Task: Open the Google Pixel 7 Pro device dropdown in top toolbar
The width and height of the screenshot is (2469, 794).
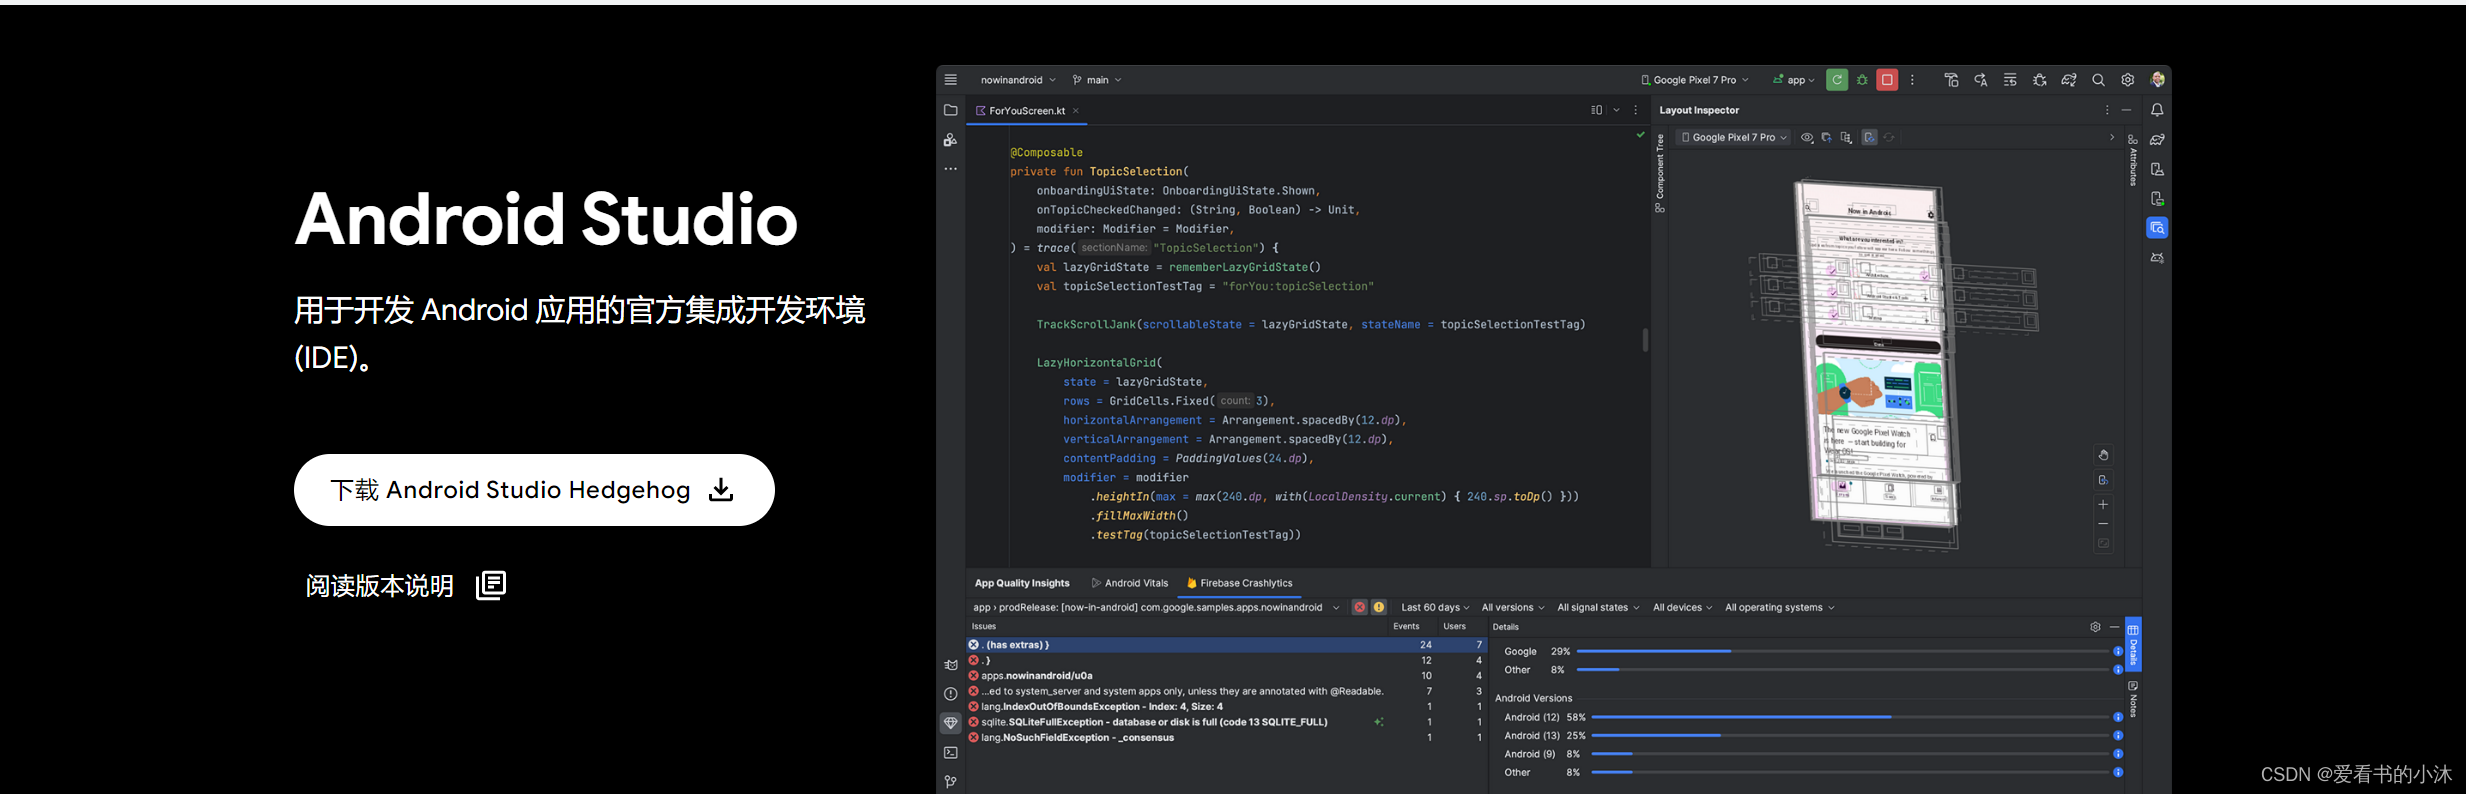Action: coord(1695,80)
